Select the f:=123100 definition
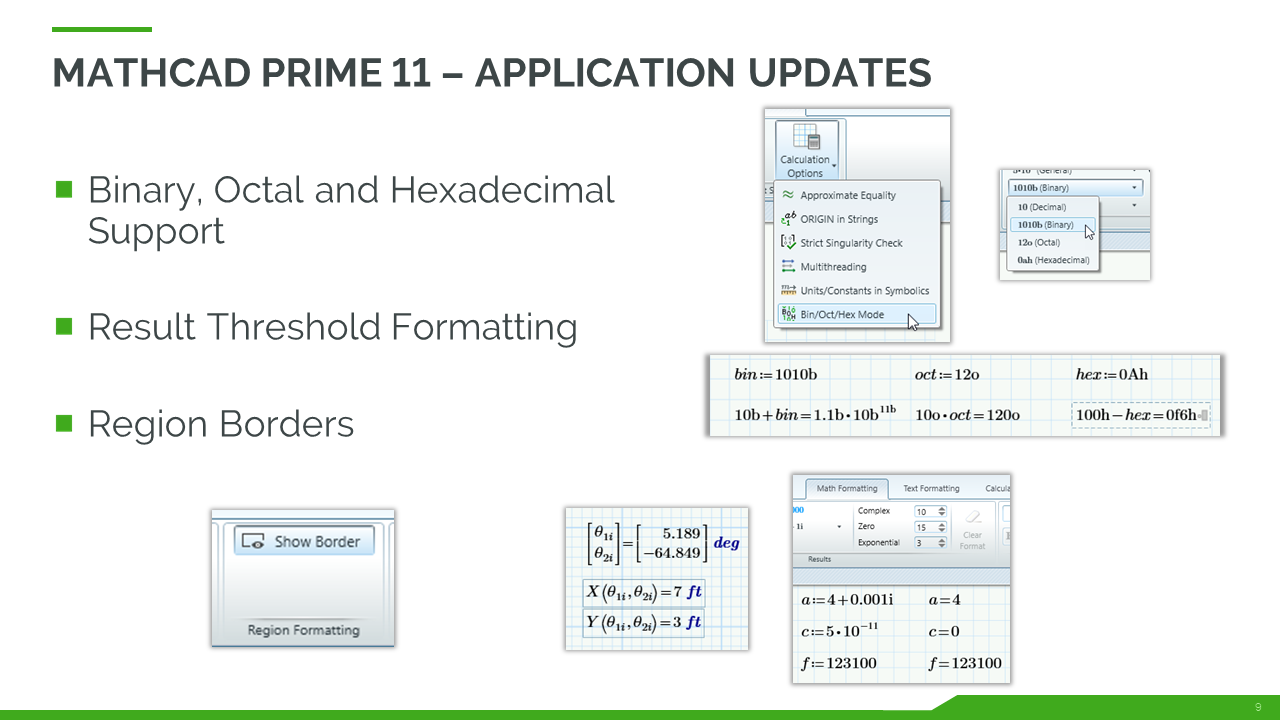1280x720 pixels. (841, 663)
